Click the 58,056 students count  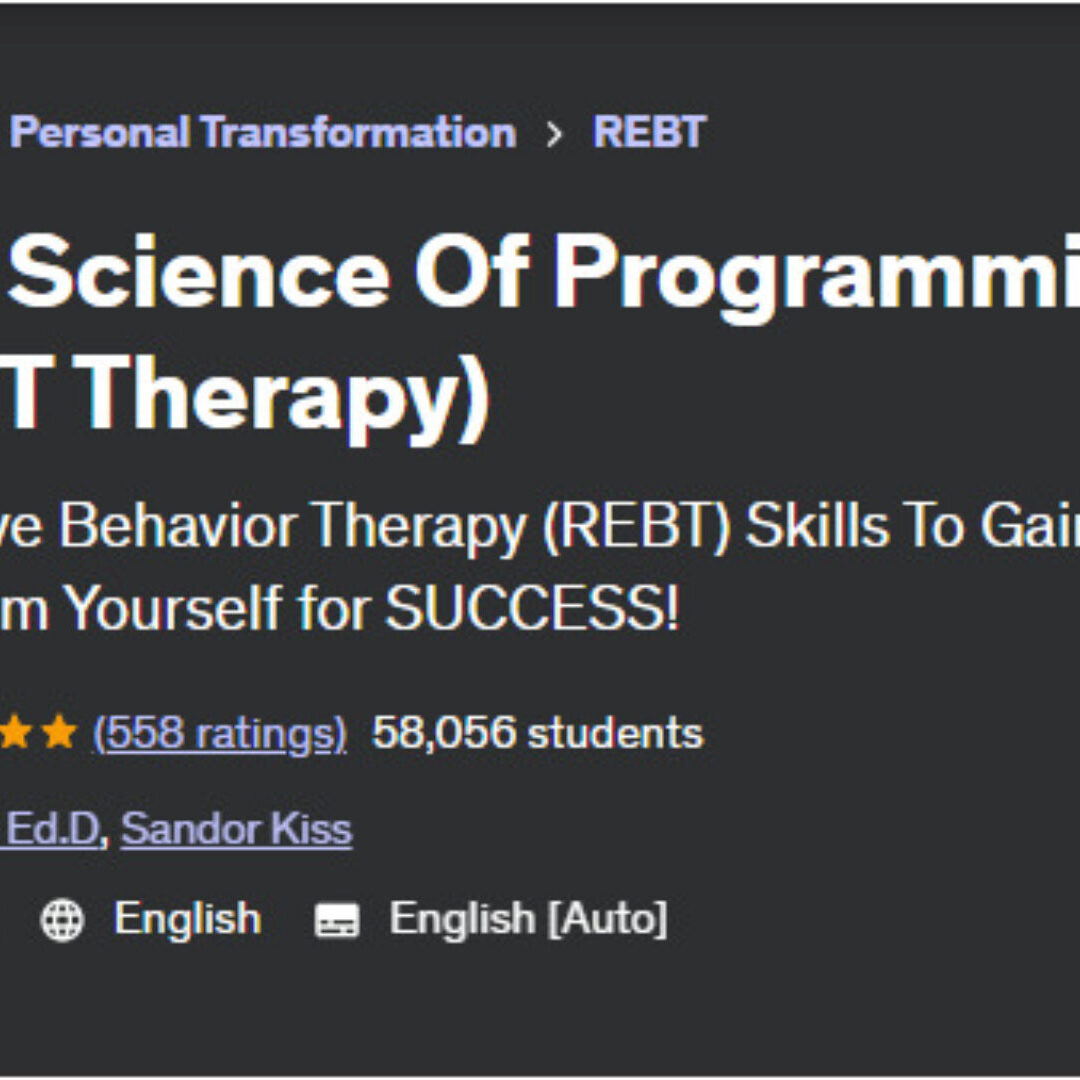(537, 733)
